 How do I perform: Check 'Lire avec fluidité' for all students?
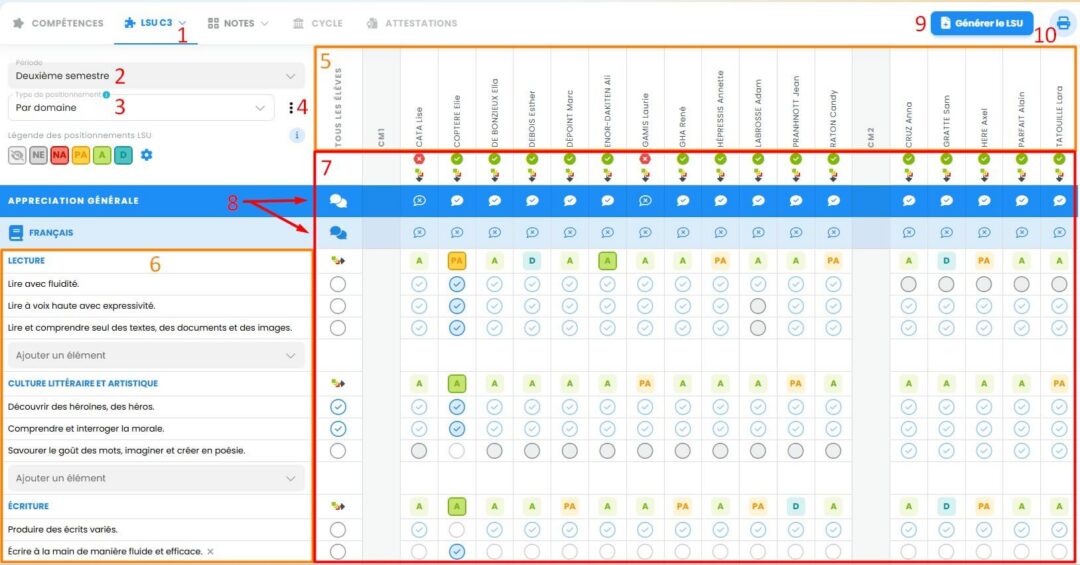pyautogui.click(x=338, y=284)
